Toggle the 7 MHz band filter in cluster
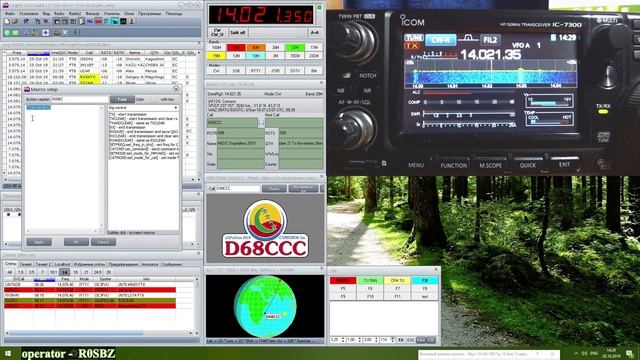This screenshot has width=640, height=360. [x=42, y=272]
